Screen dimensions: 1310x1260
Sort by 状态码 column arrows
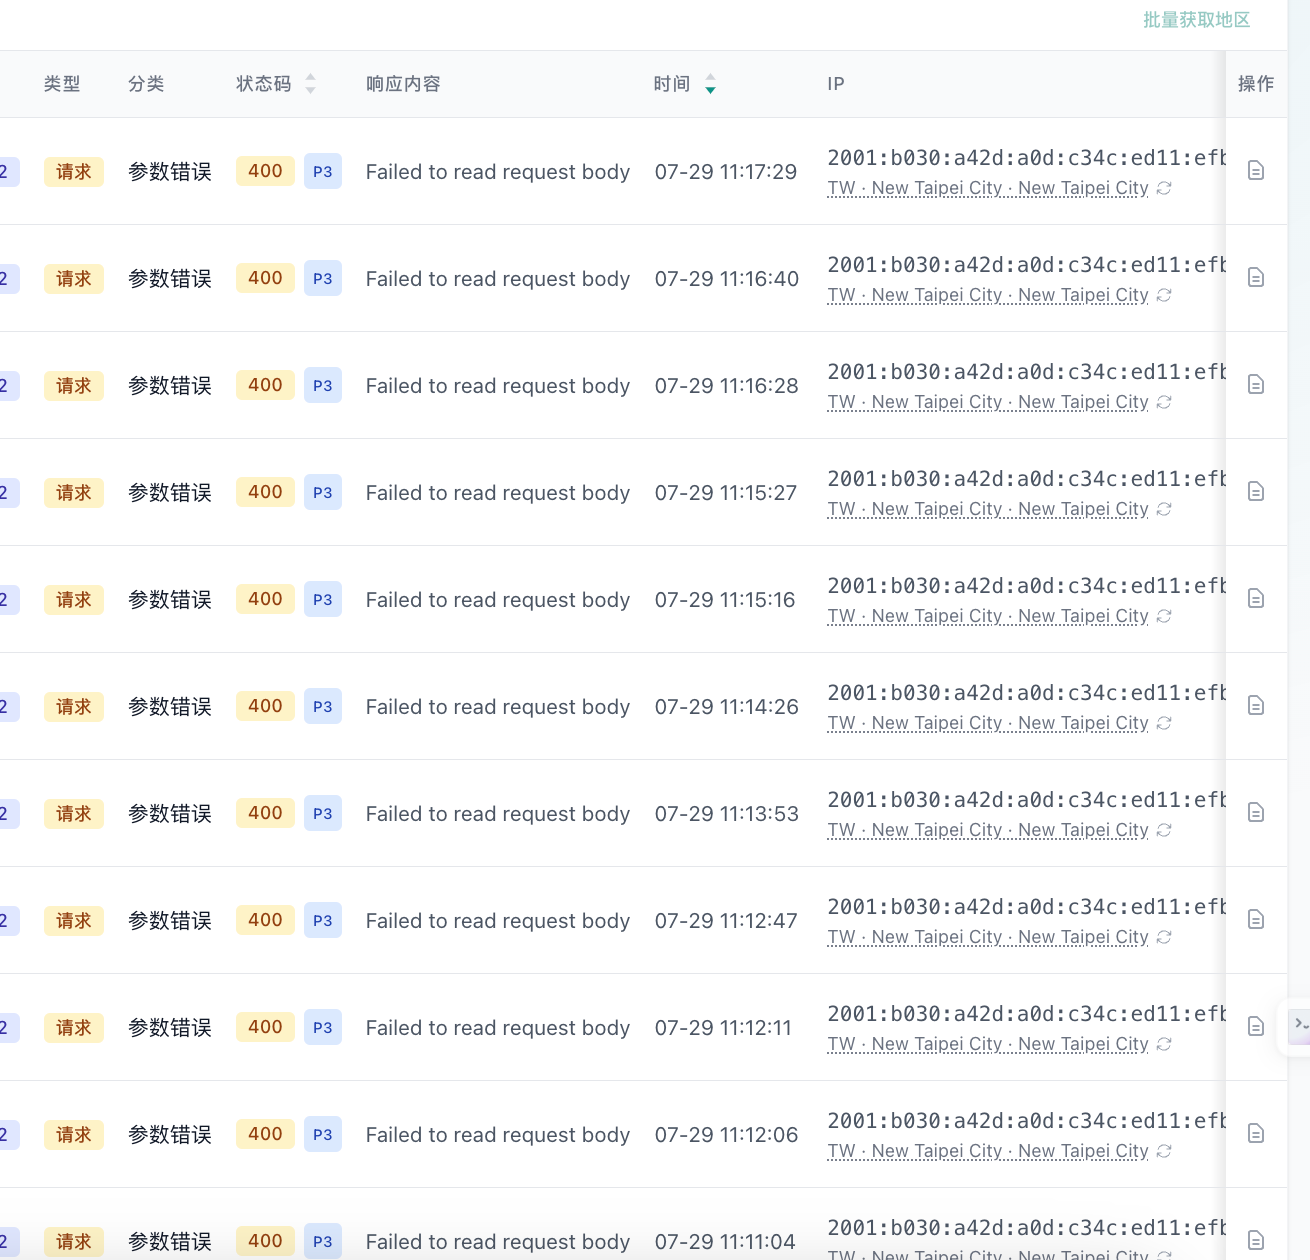pos(311,84)
